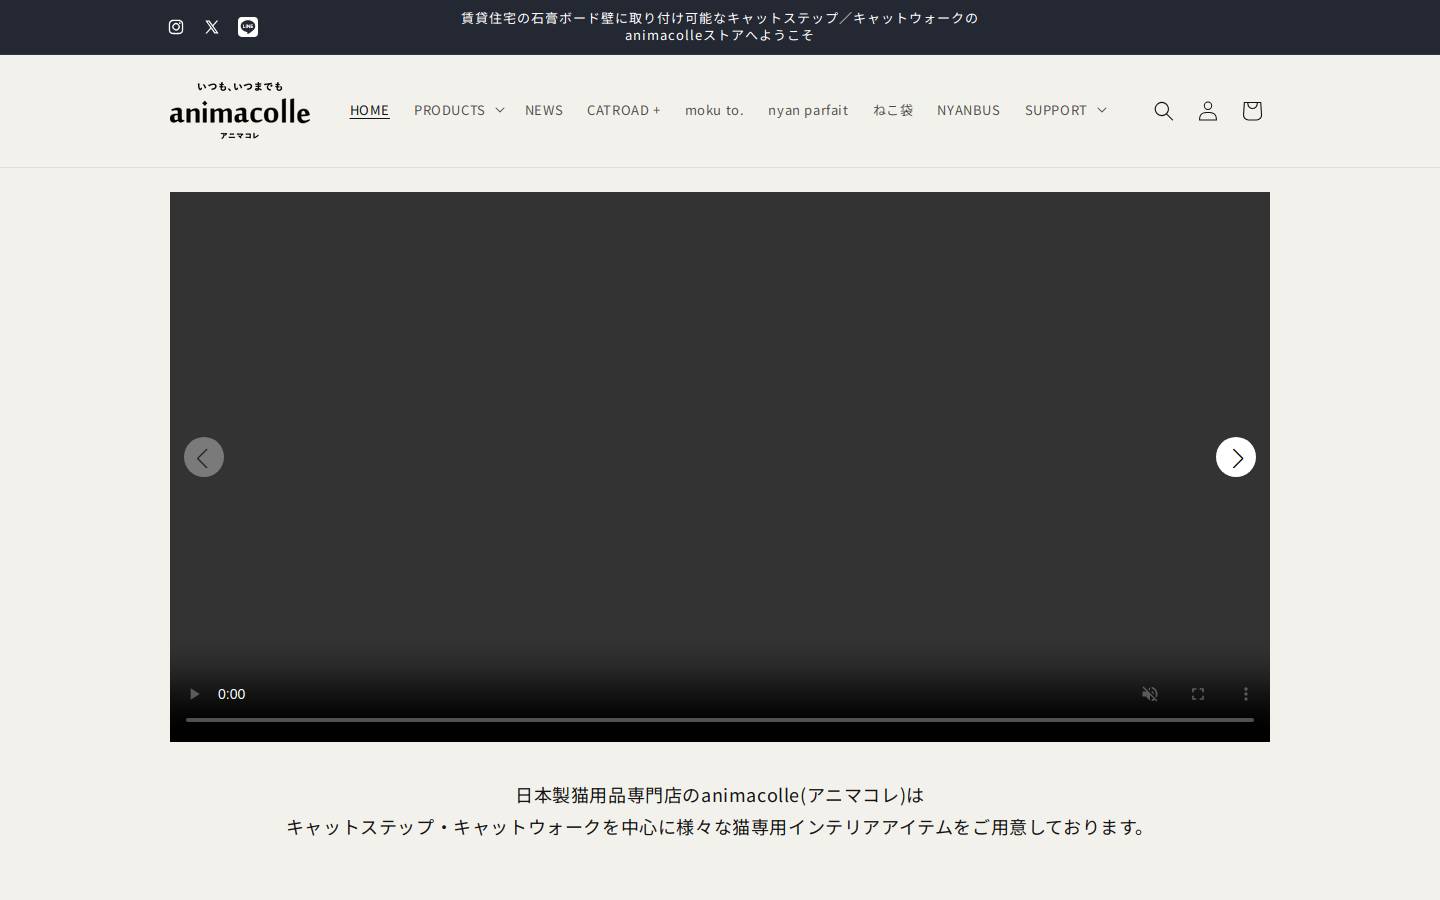Open the LINE social link
Viewport: 1440px width, 900px height.
tap(248, 27)
